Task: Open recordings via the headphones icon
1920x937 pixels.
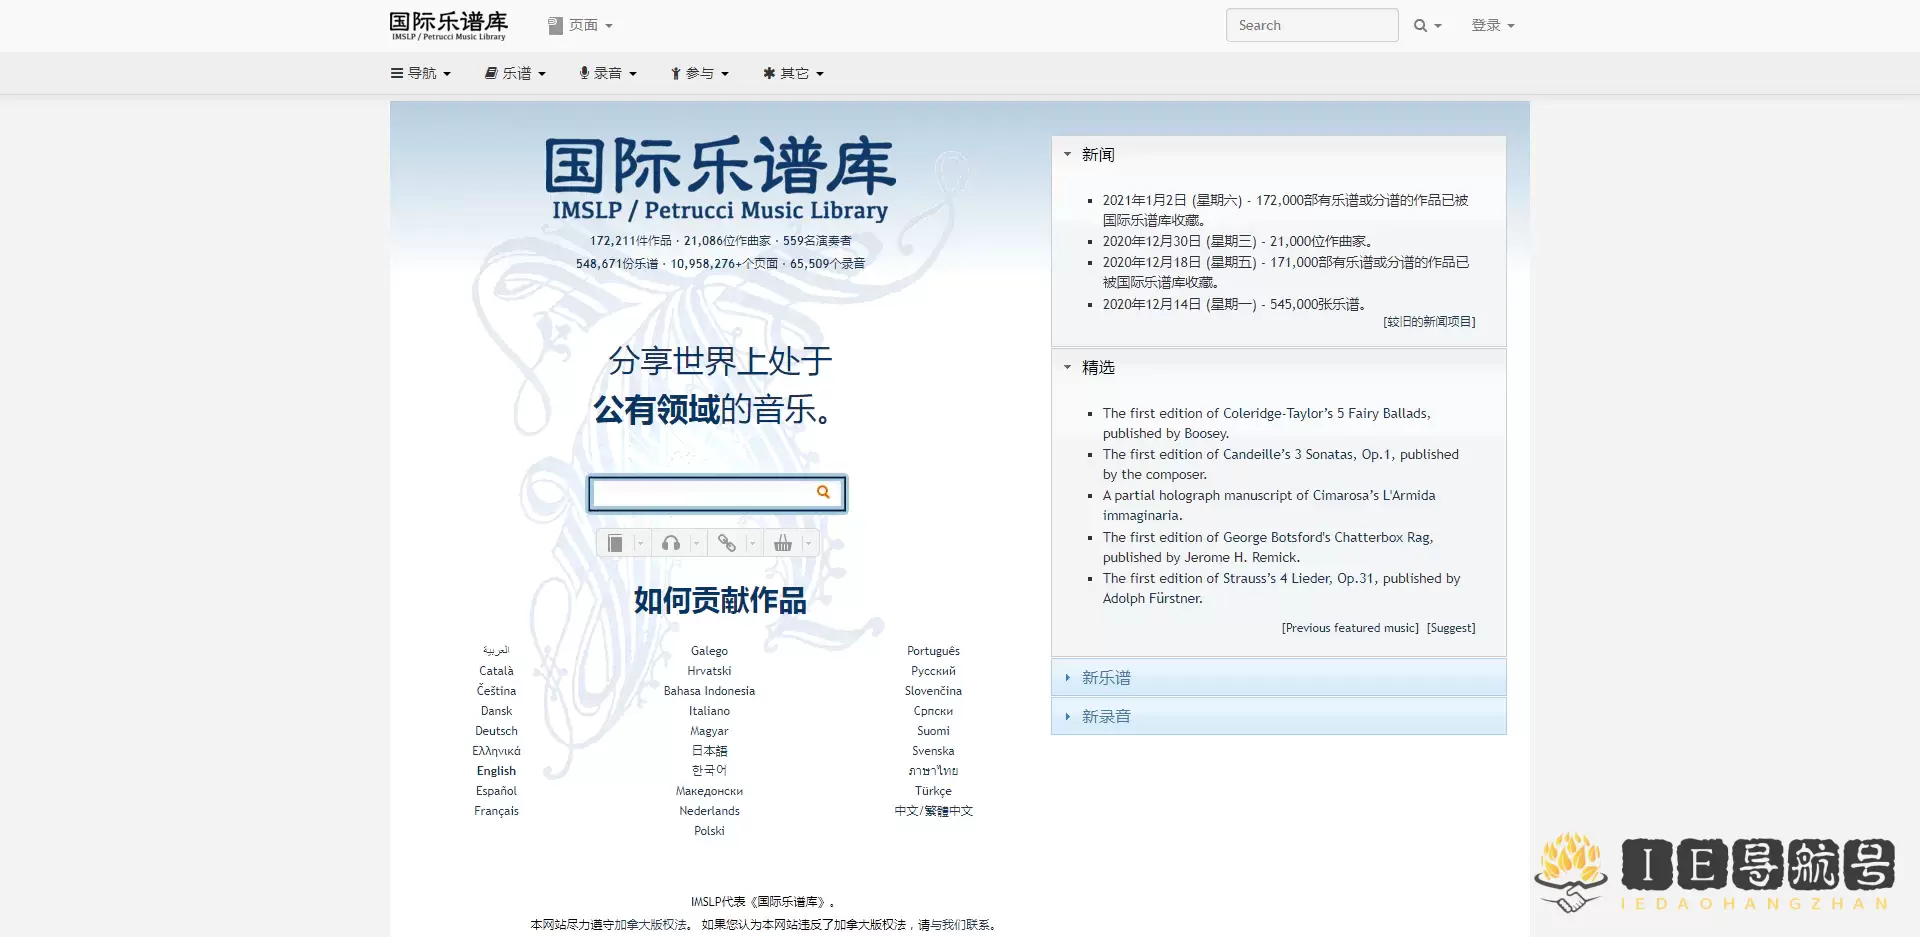Action: [x=670, y=543]
